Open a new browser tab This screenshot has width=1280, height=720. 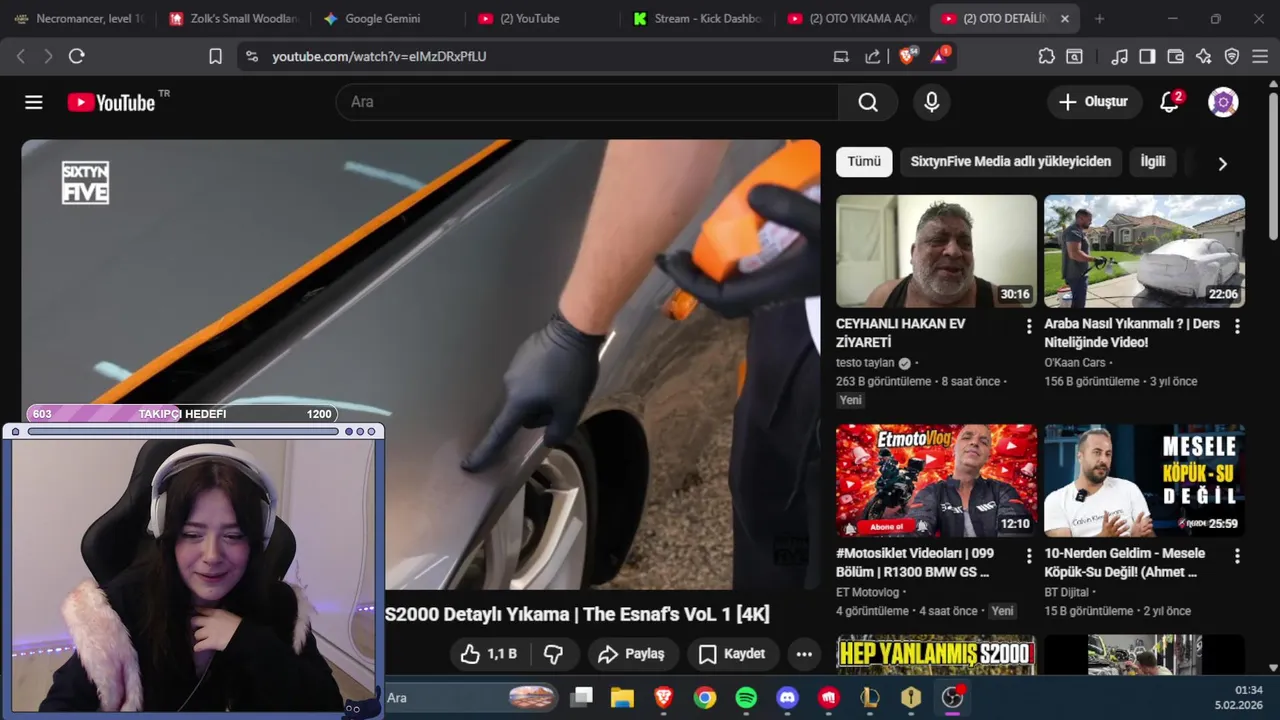click(x=1100, y=19)
